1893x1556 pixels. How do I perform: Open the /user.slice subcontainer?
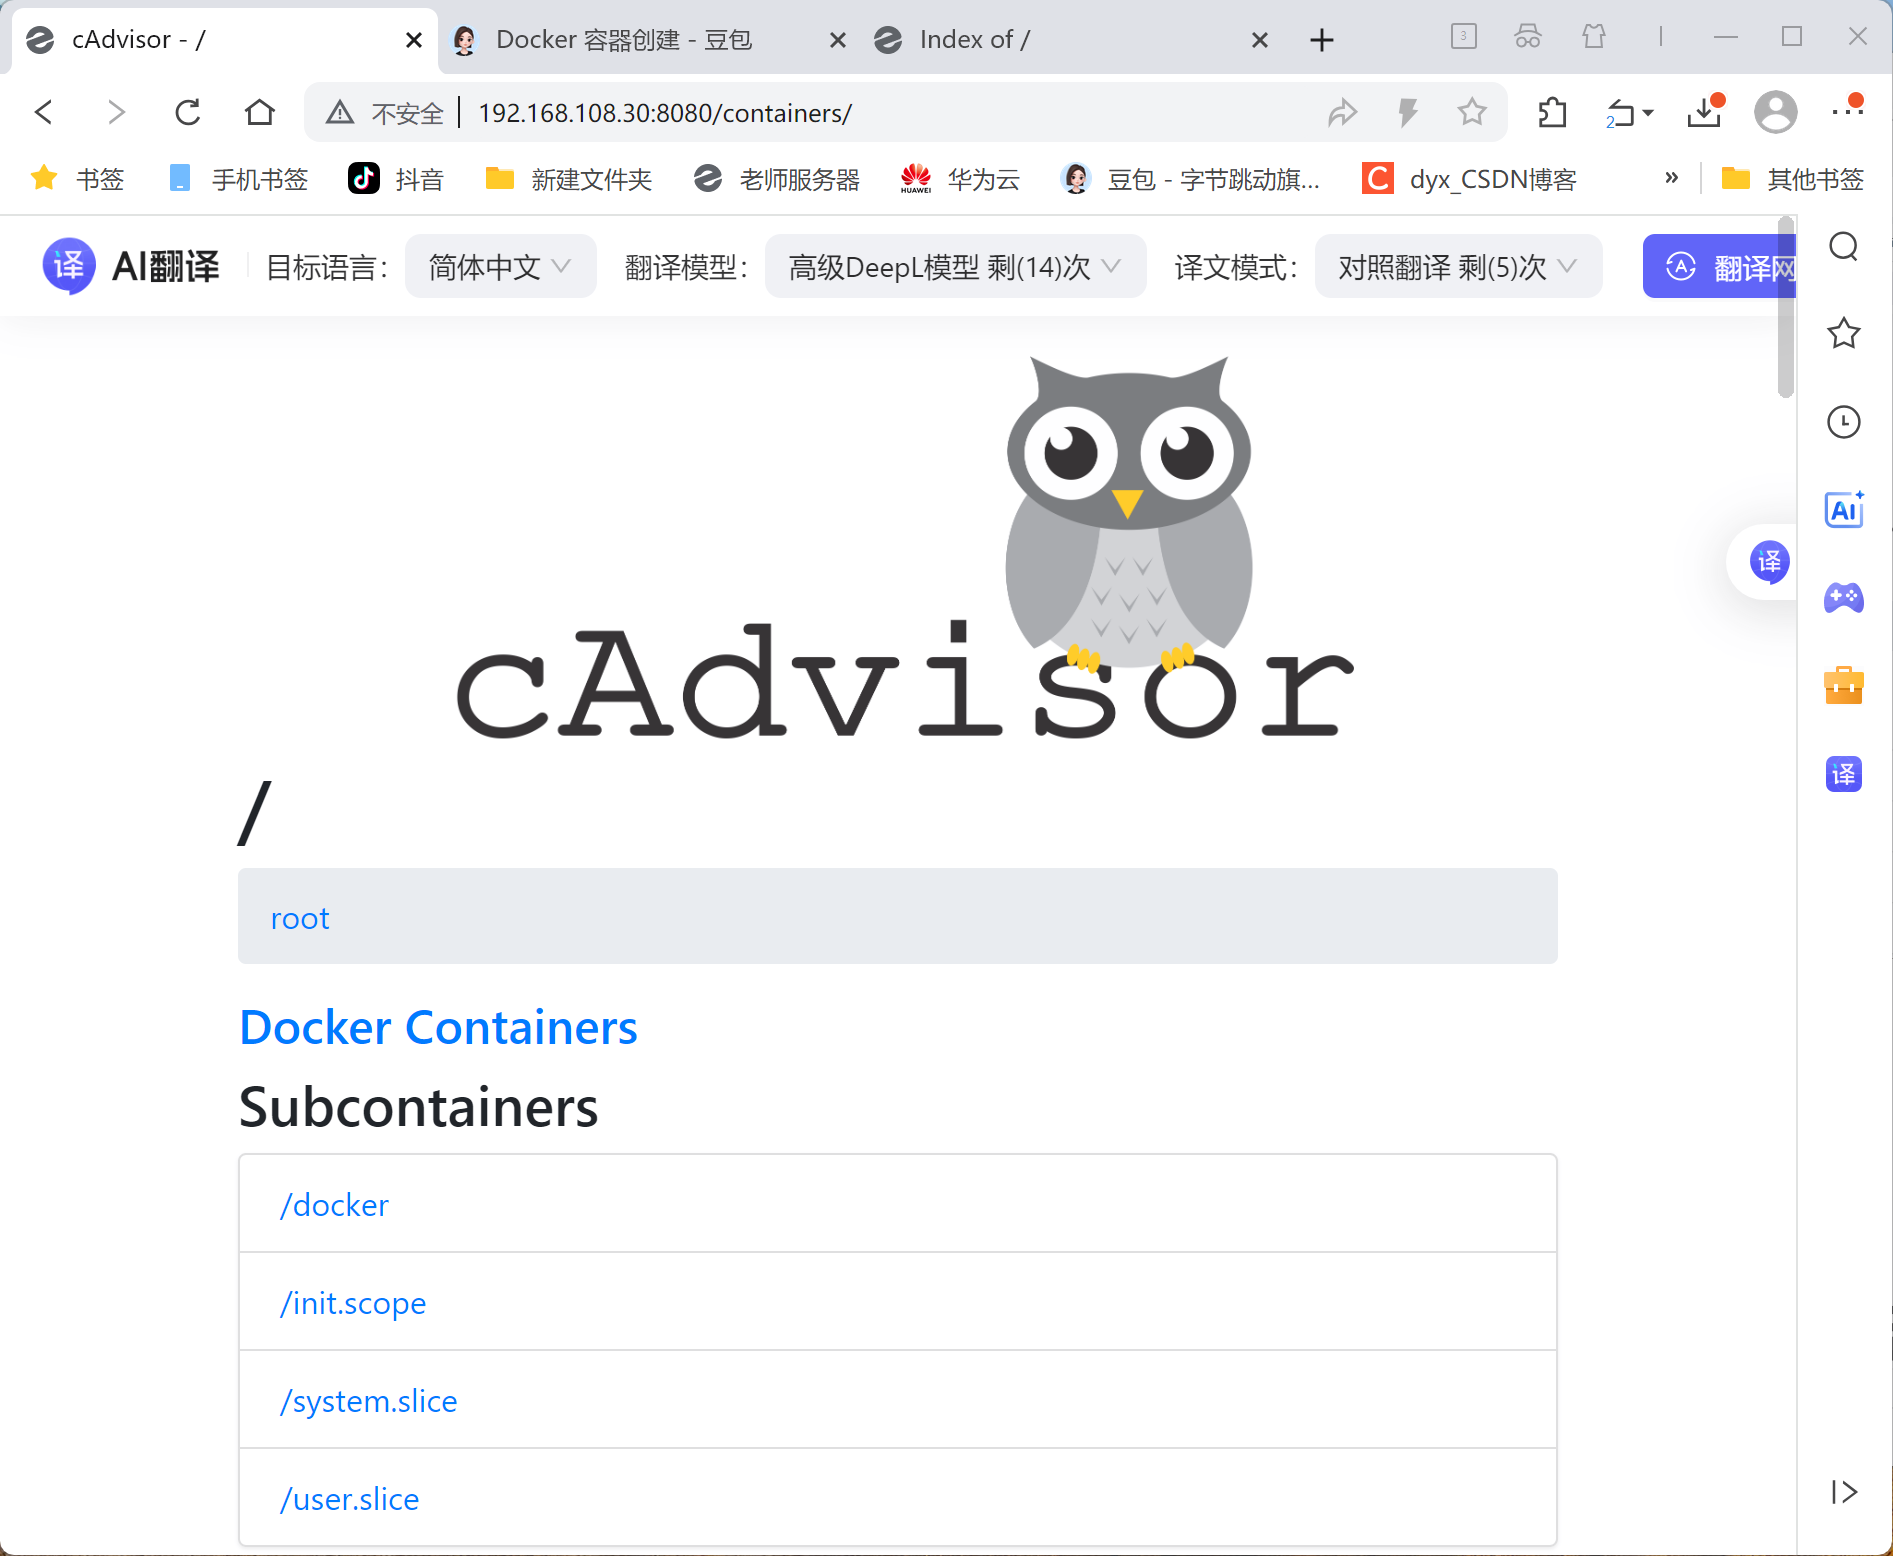pyautogui.click(x=349, y=1499)
